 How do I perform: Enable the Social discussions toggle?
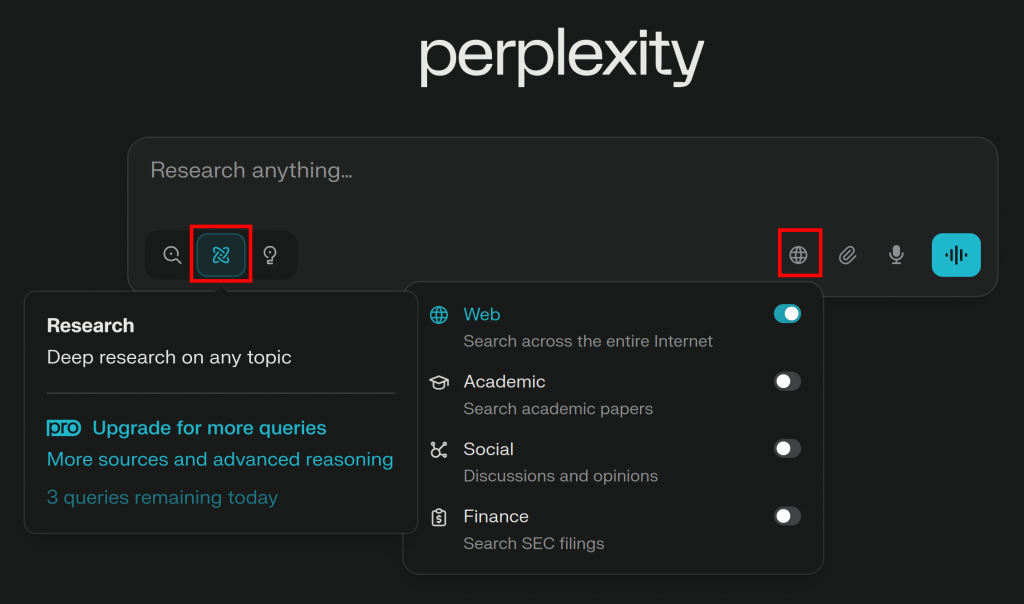pos(787,449)
